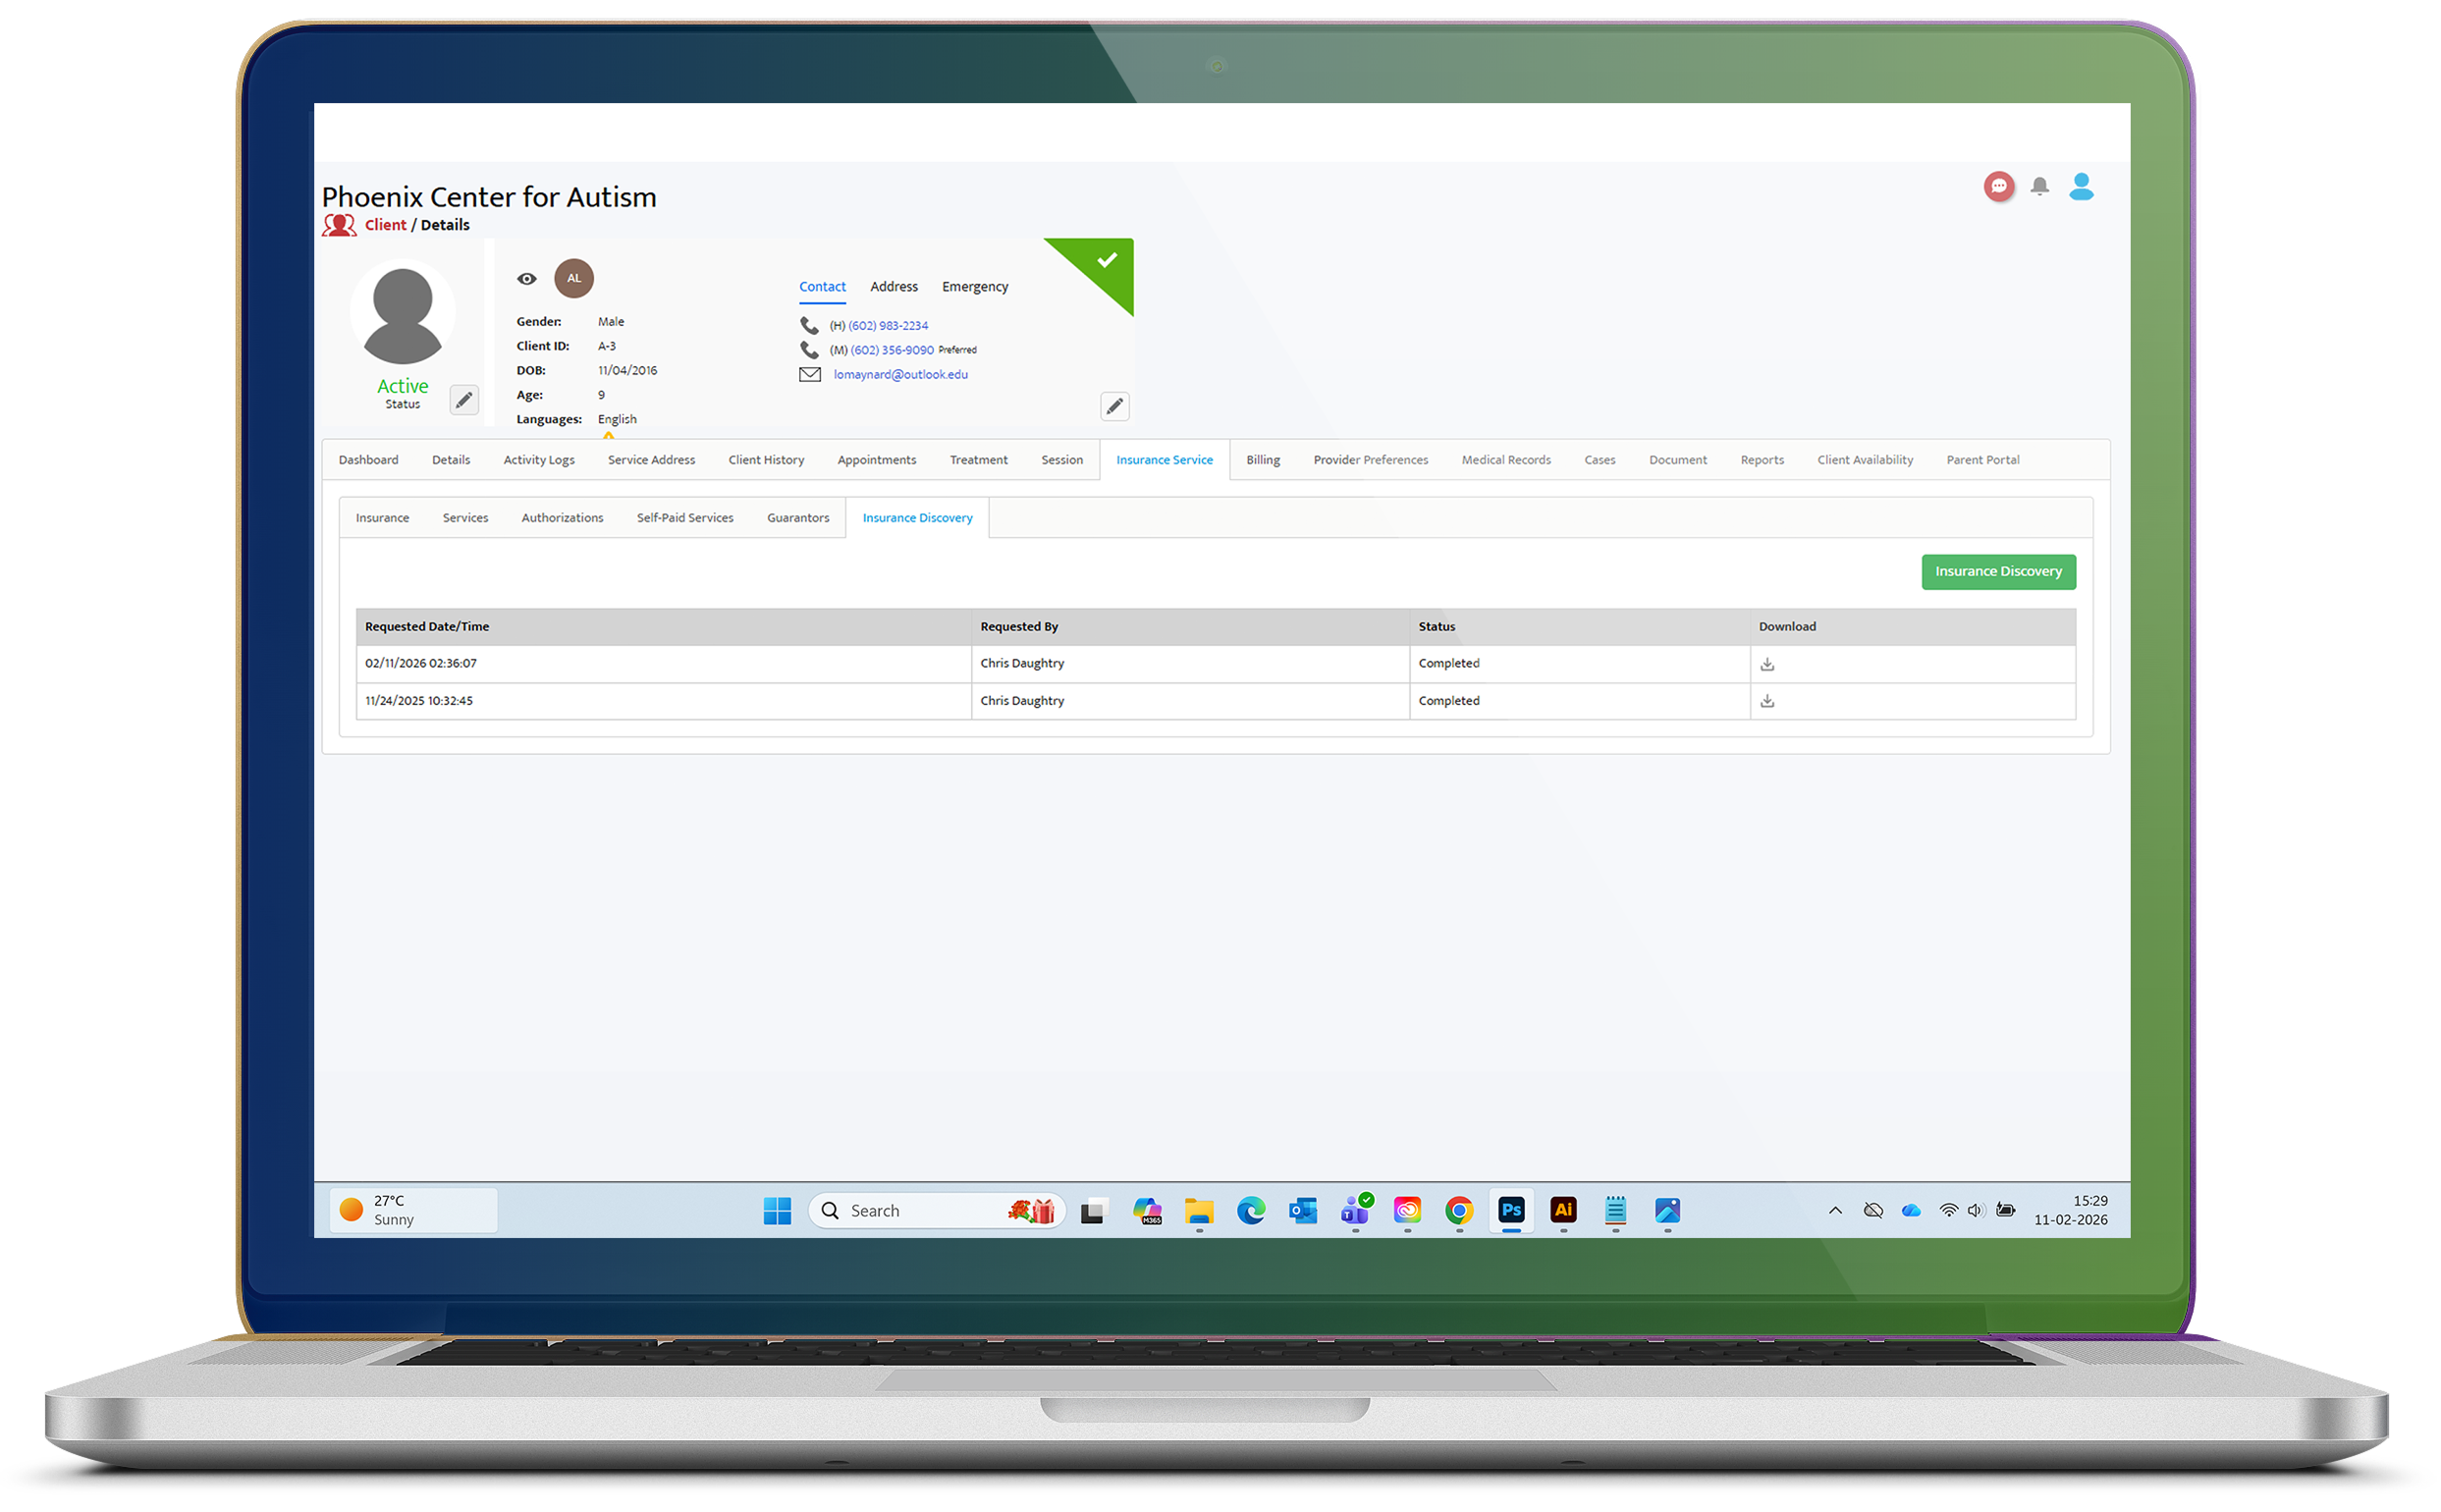Screen dimensions: 2441x1512
Task: Switch to the Billing tab
Action: click(x=1262, y=460)
